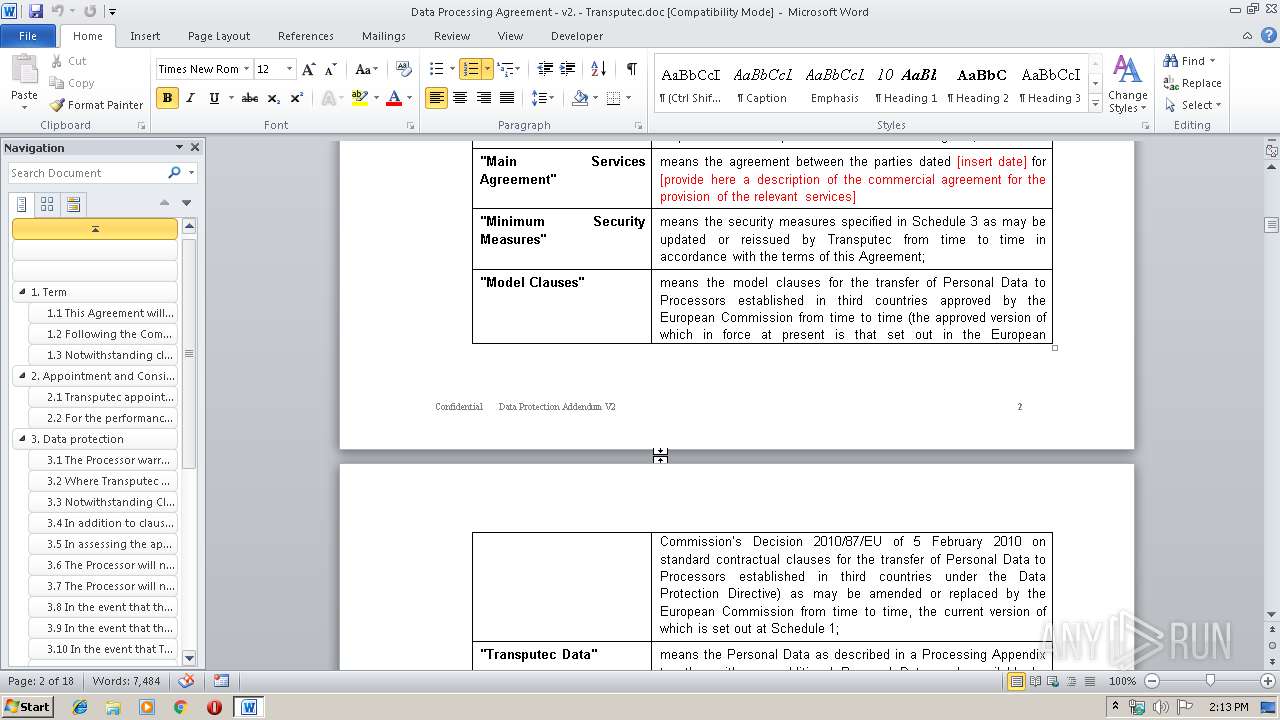
Task: Switch to the Page Layout tab
Action: point(219,36)
